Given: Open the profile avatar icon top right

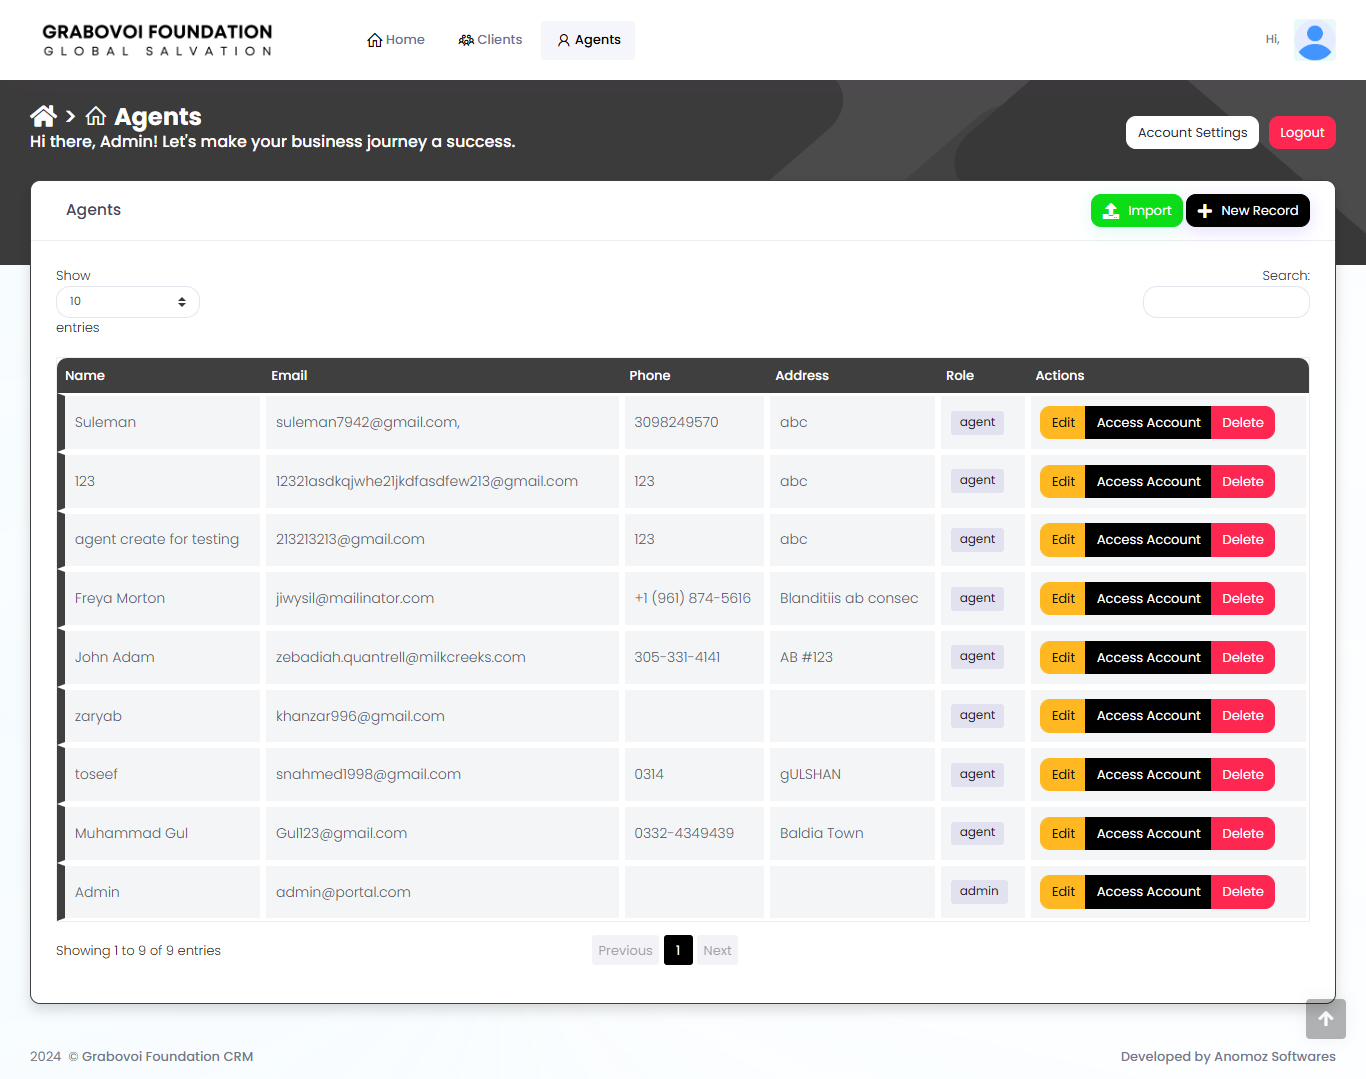Looking at the screenshot, I should tap(1314, 40).
